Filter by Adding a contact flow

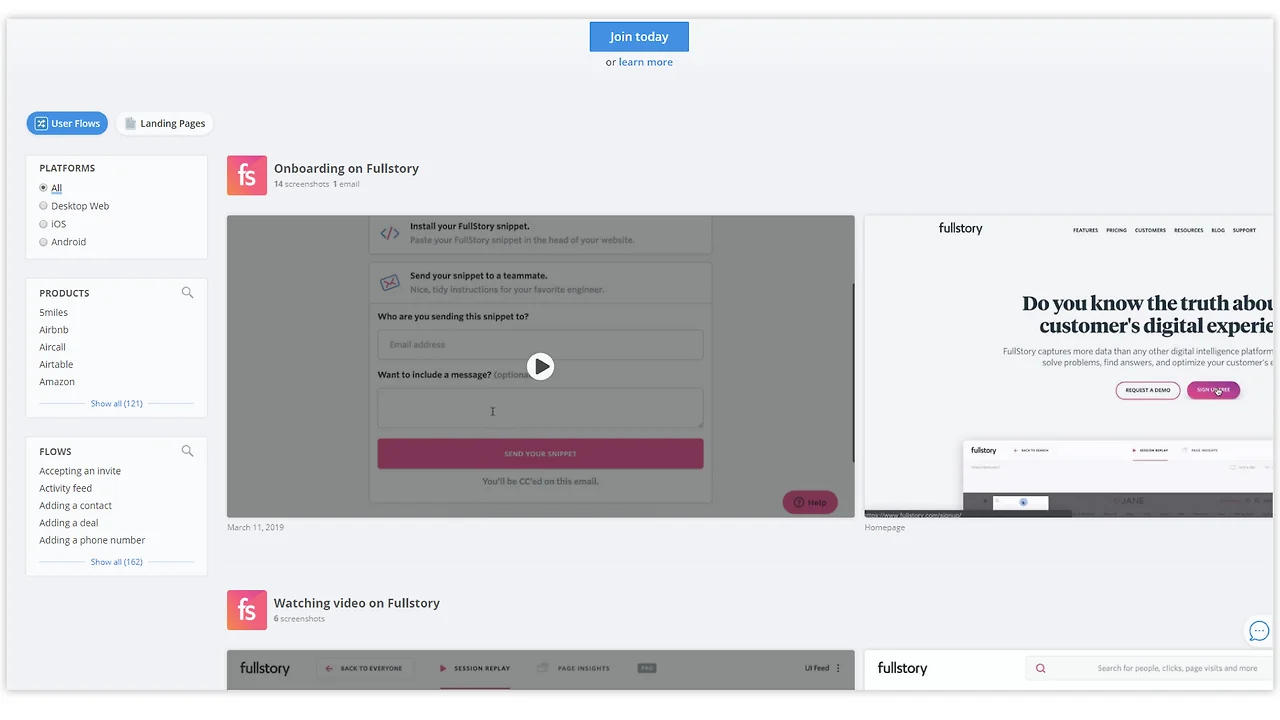coord(76,506)
